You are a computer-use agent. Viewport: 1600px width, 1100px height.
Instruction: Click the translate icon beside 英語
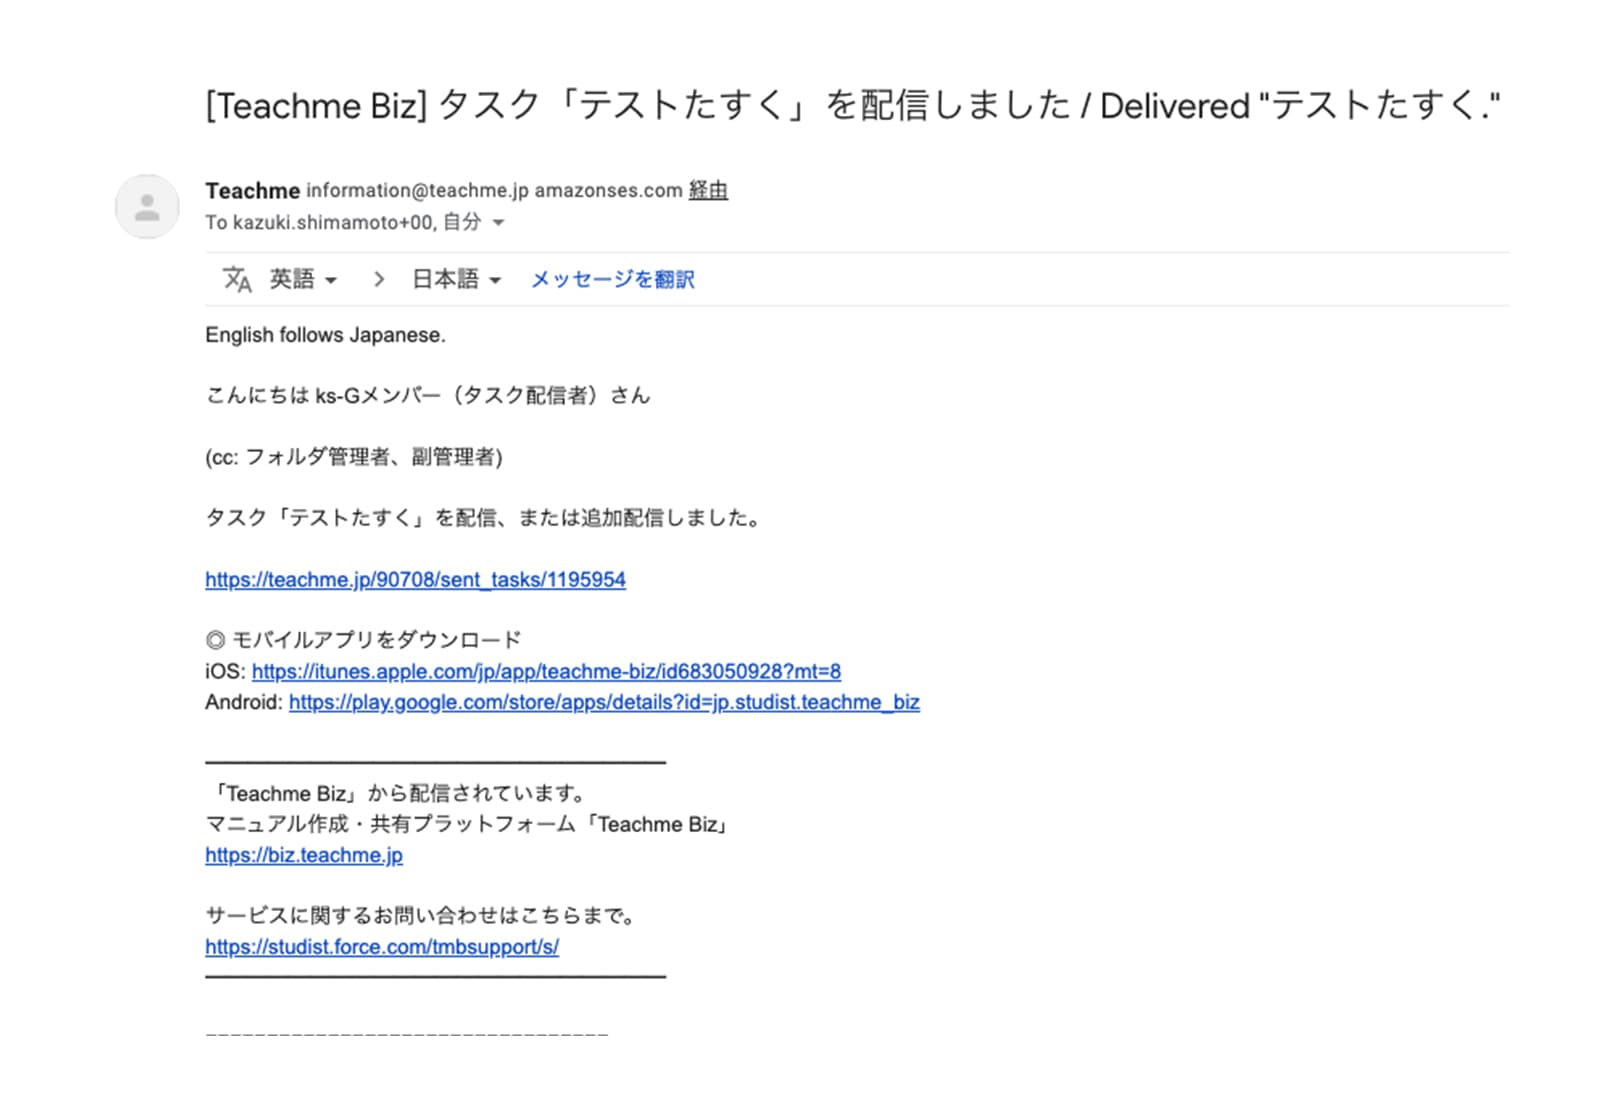[237, 279]
